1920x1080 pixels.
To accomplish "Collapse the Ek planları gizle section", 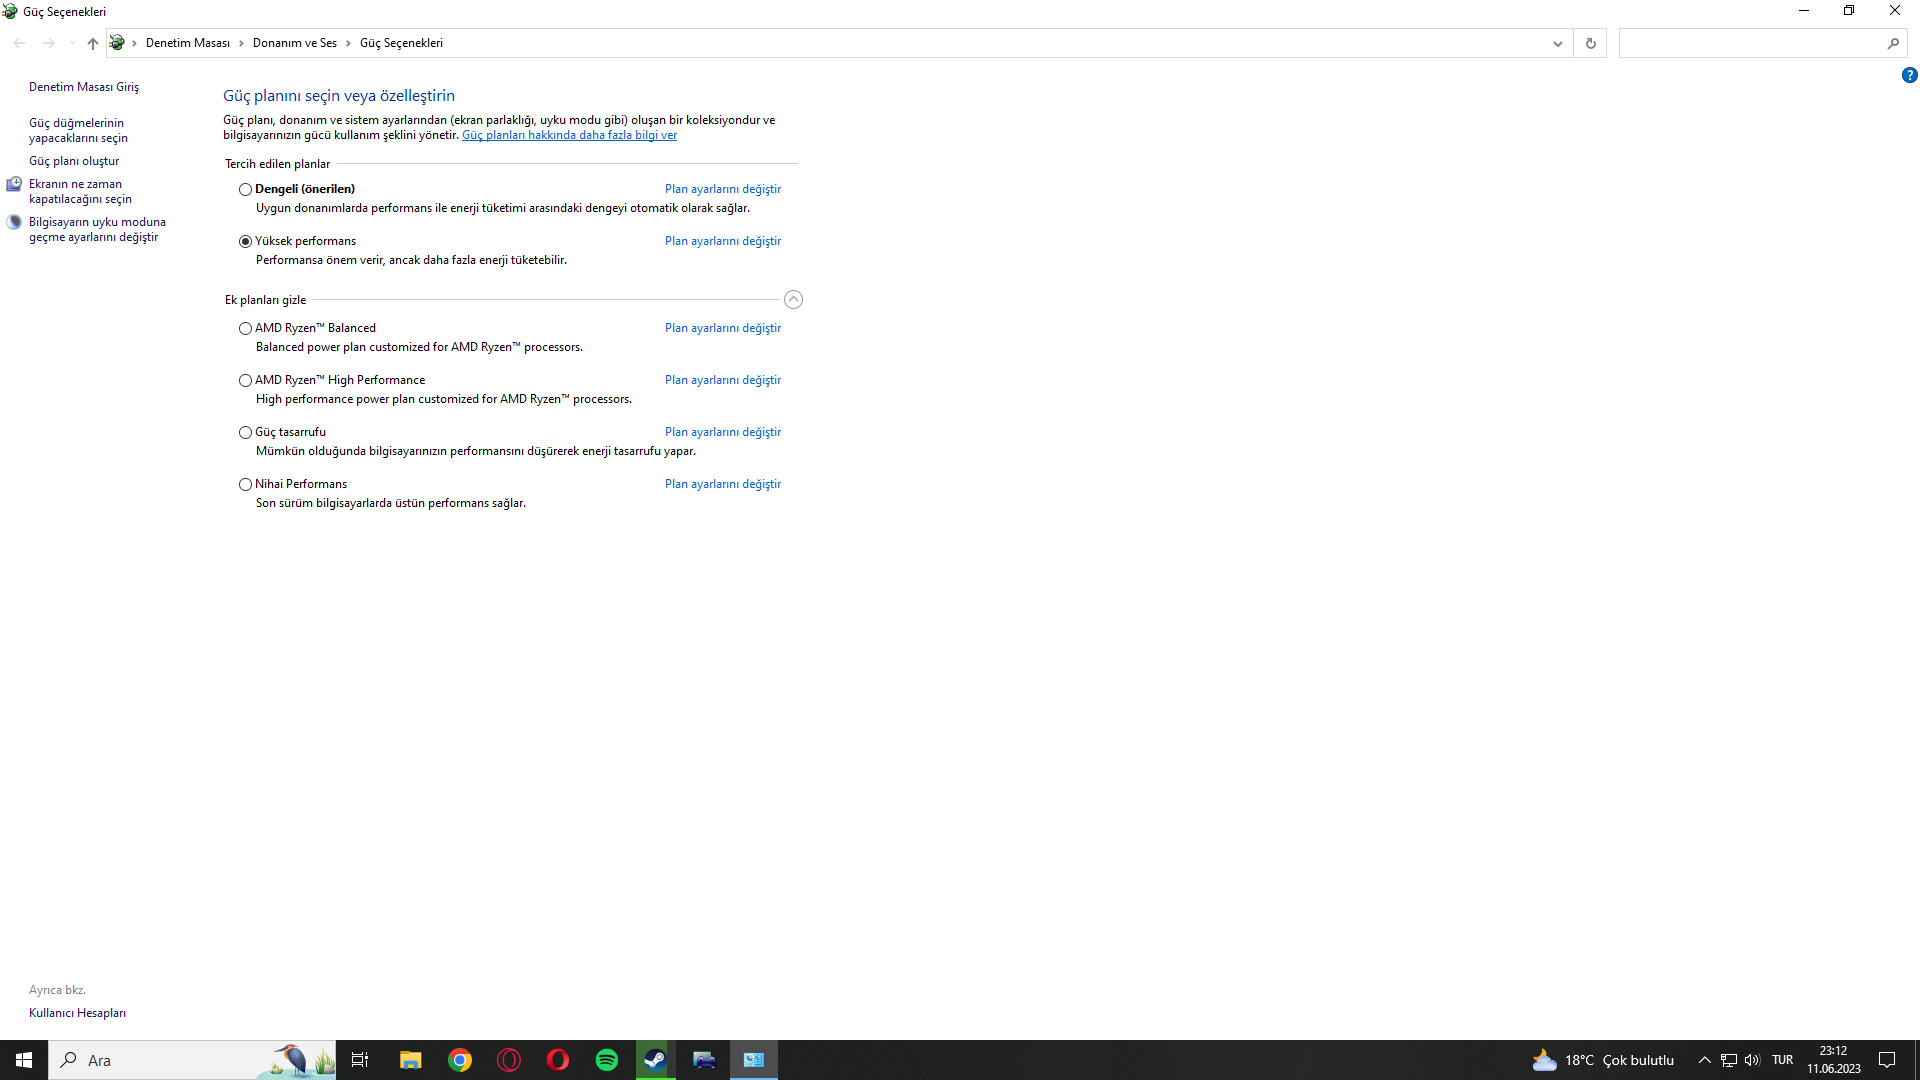I will (793, 300).
